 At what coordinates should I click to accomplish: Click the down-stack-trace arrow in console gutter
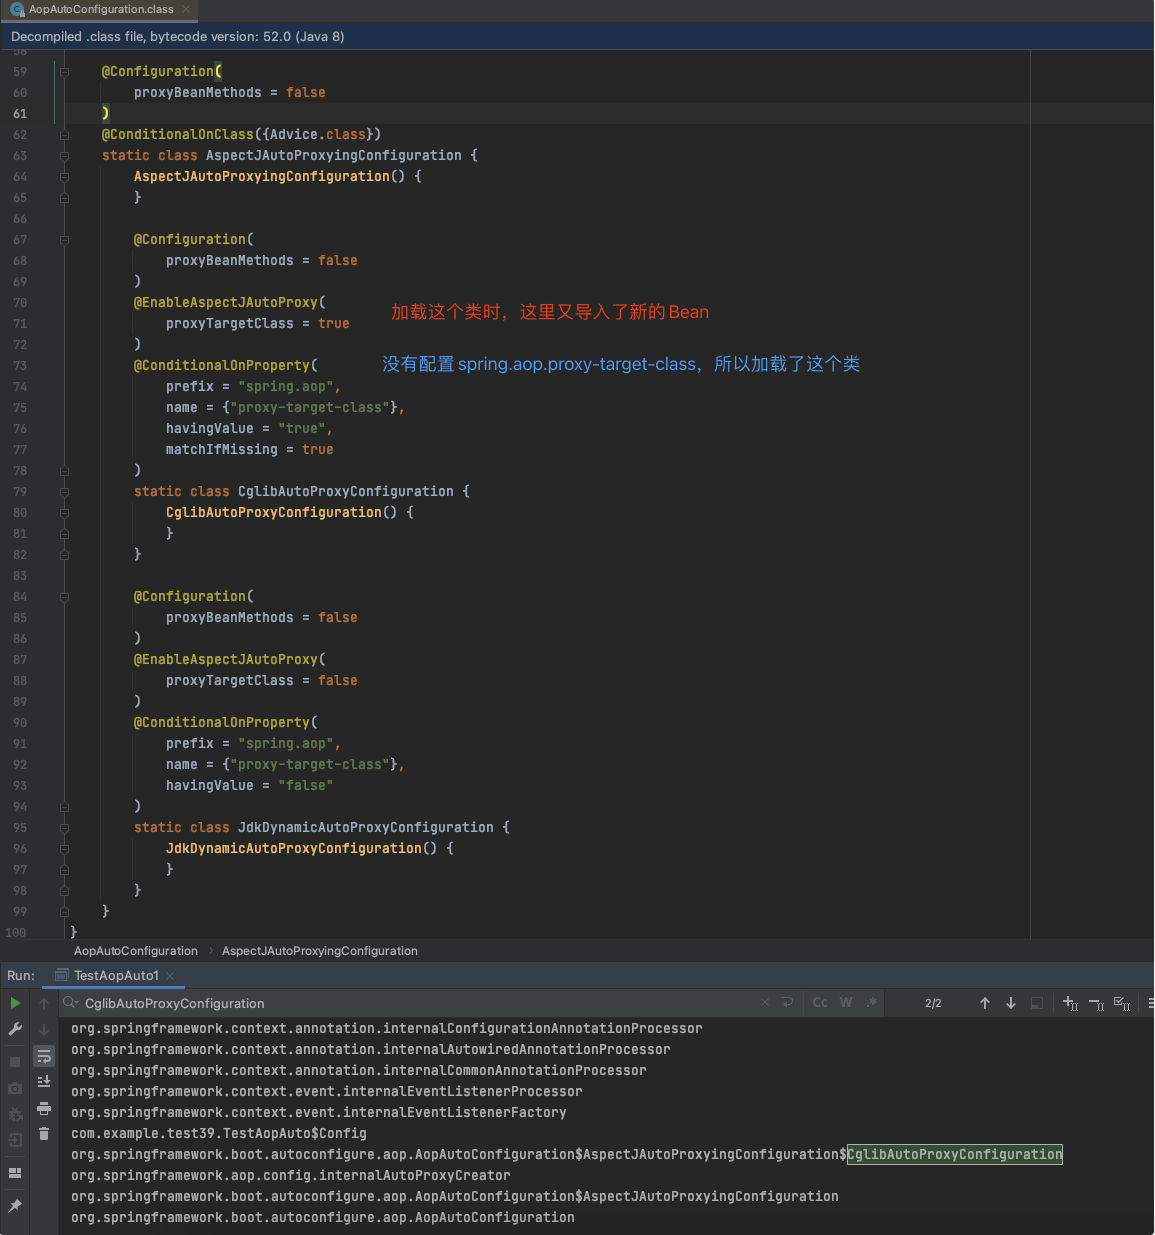(44, 1029)
